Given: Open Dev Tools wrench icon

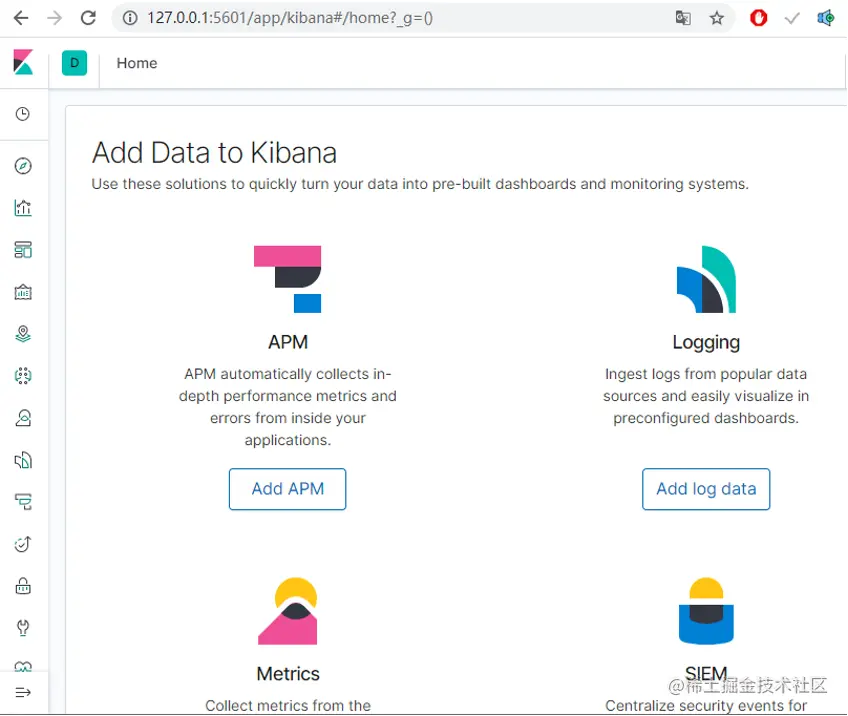Looking at the screenshot, I should pos(23,628).
